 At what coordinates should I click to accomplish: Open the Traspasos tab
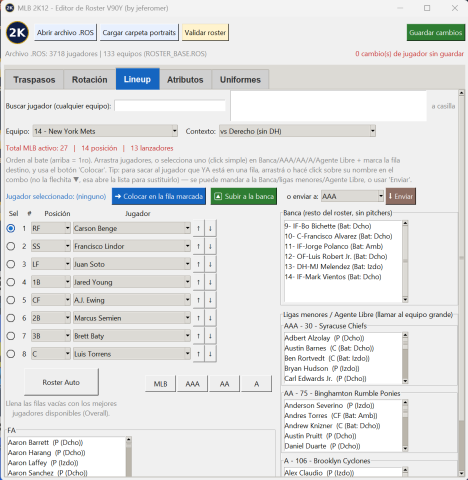tap(34, 80)
